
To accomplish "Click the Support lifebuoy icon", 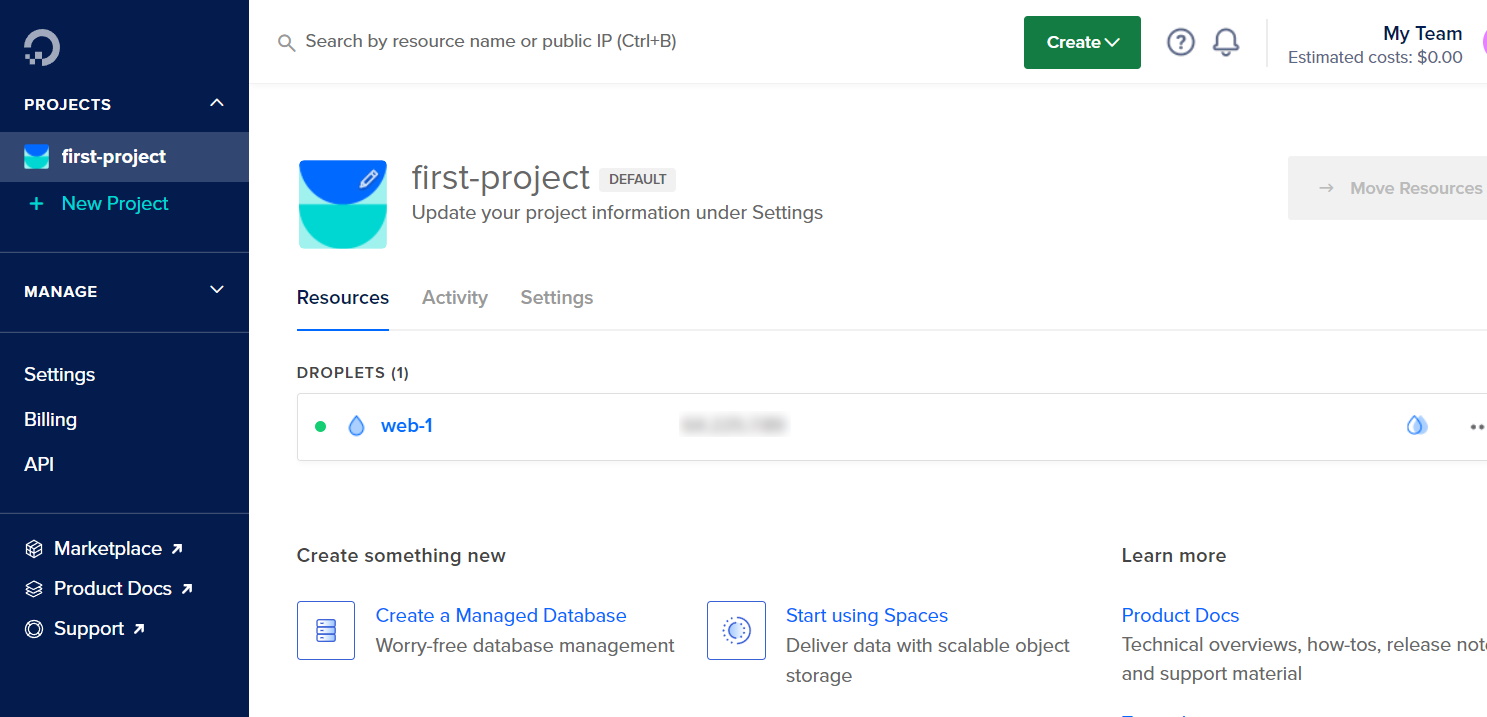I will point(34,629).
